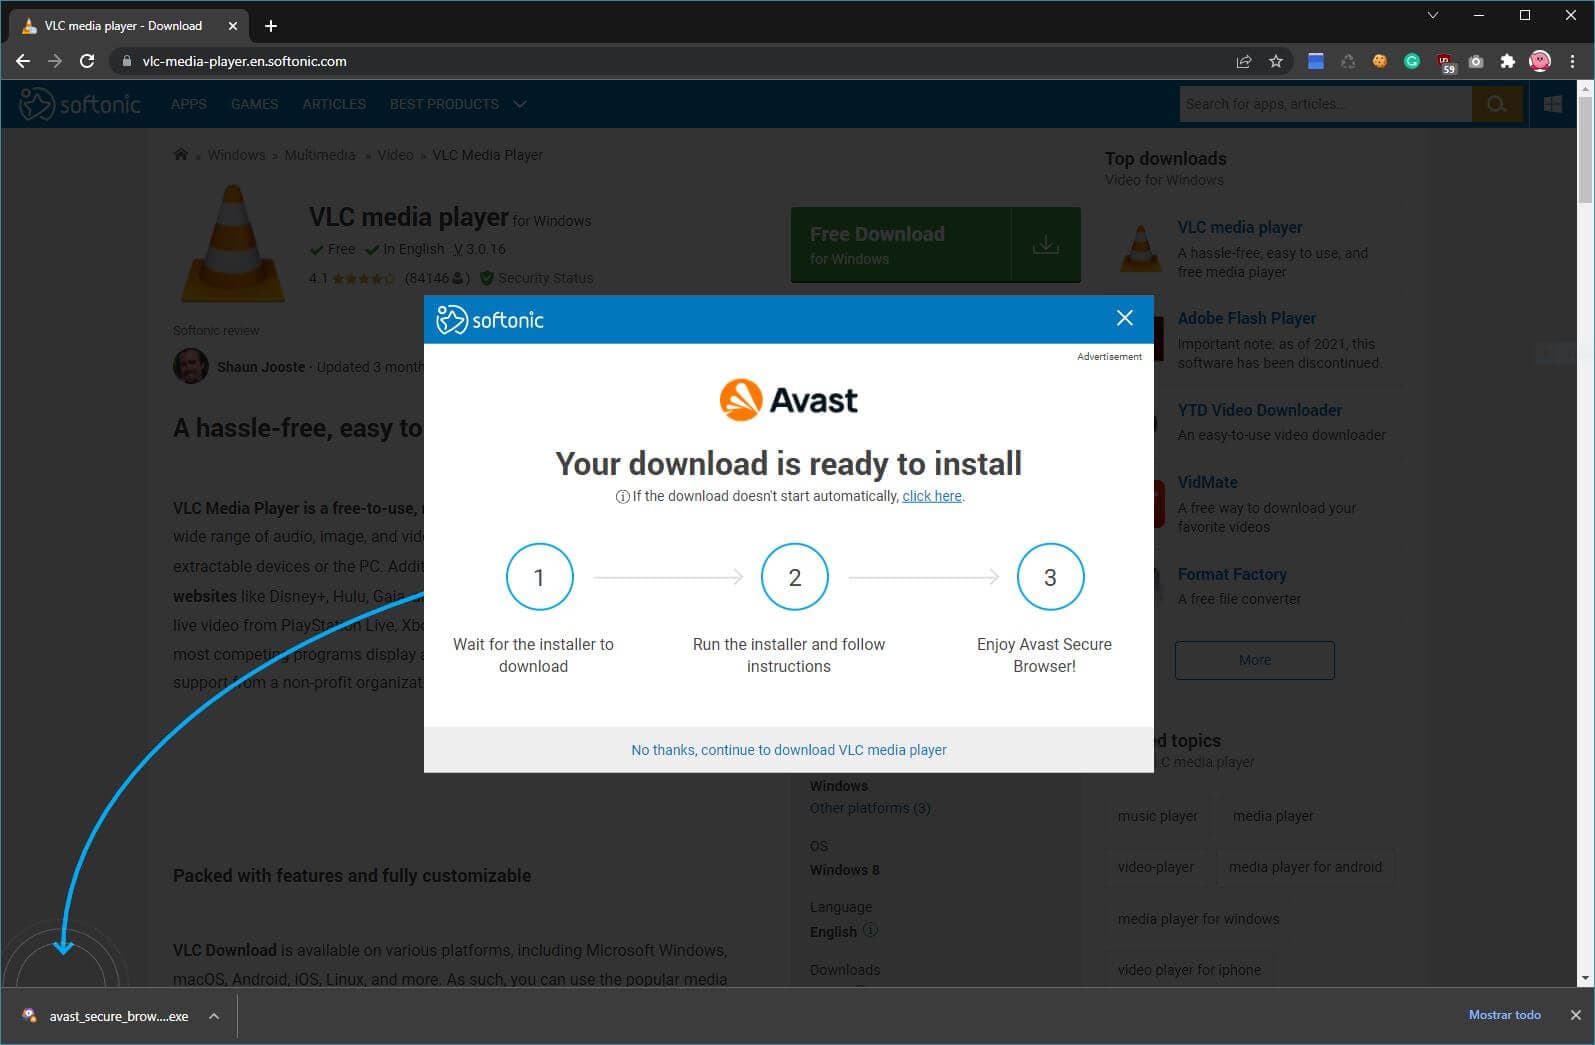Click the share page icon in address bar
The height and width of the screenshot is (1045, 1595).
[x=1244, y=61]
